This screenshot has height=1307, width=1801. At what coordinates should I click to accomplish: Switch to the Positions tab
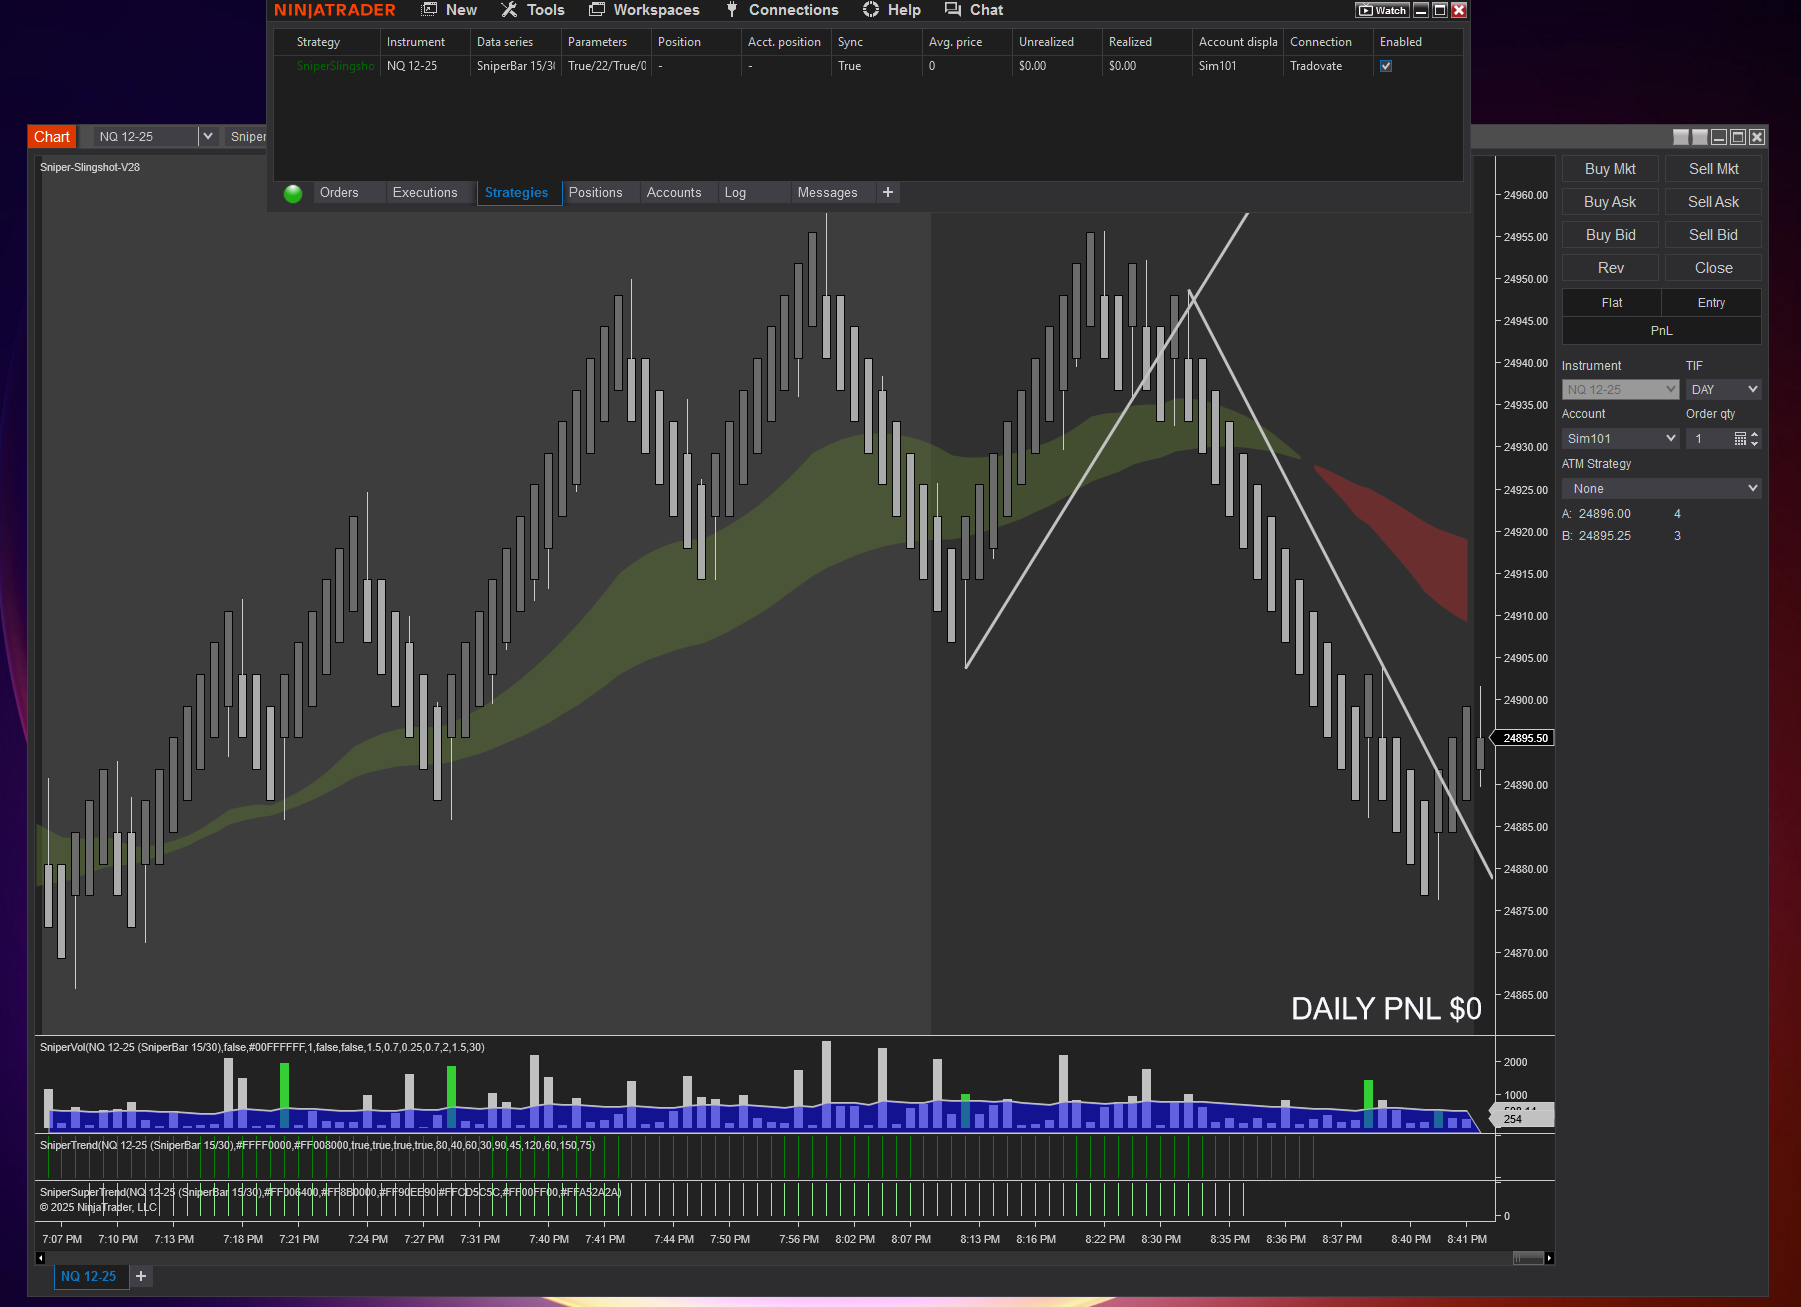[595, 193]
